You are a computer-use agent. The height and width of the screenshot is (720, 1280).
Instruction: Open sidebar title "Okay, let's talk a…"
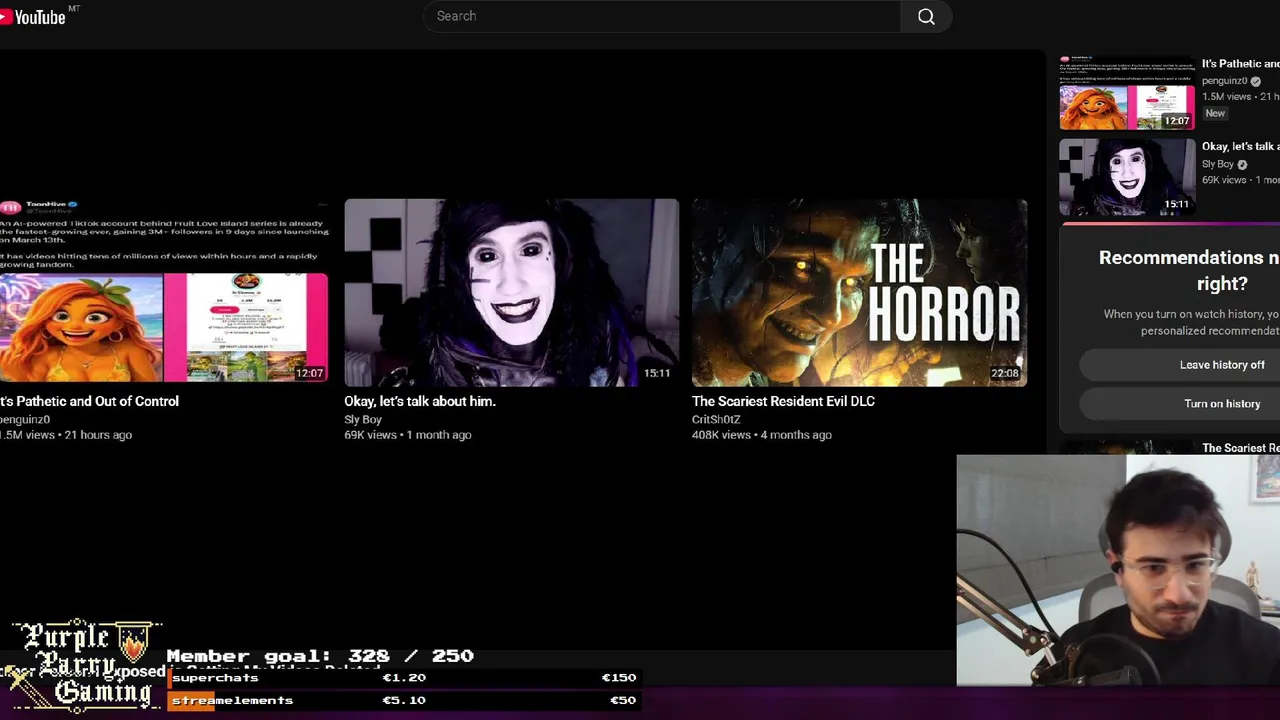tap(1240, 147)
